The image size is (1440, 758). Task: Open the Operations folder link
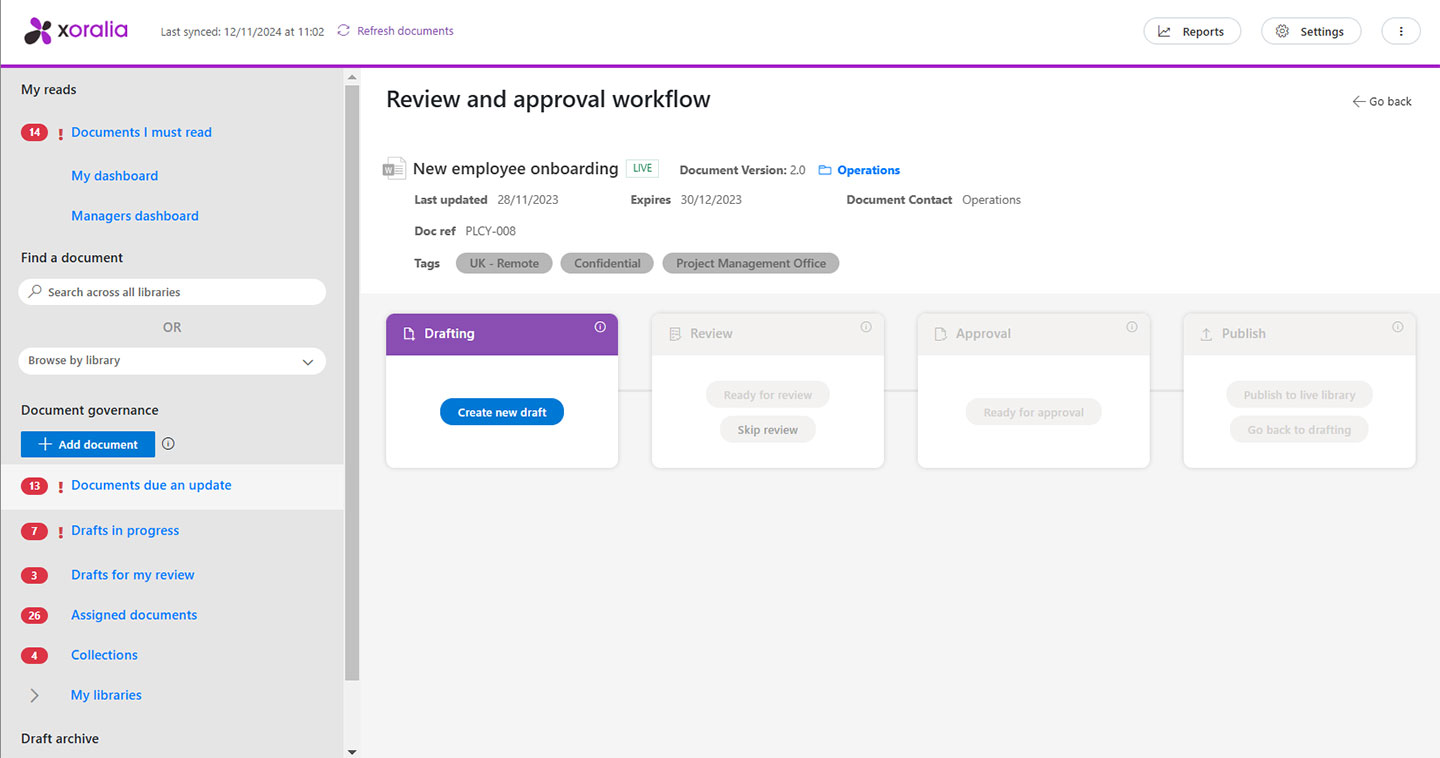pyautogui.click(x=868, y=170)
